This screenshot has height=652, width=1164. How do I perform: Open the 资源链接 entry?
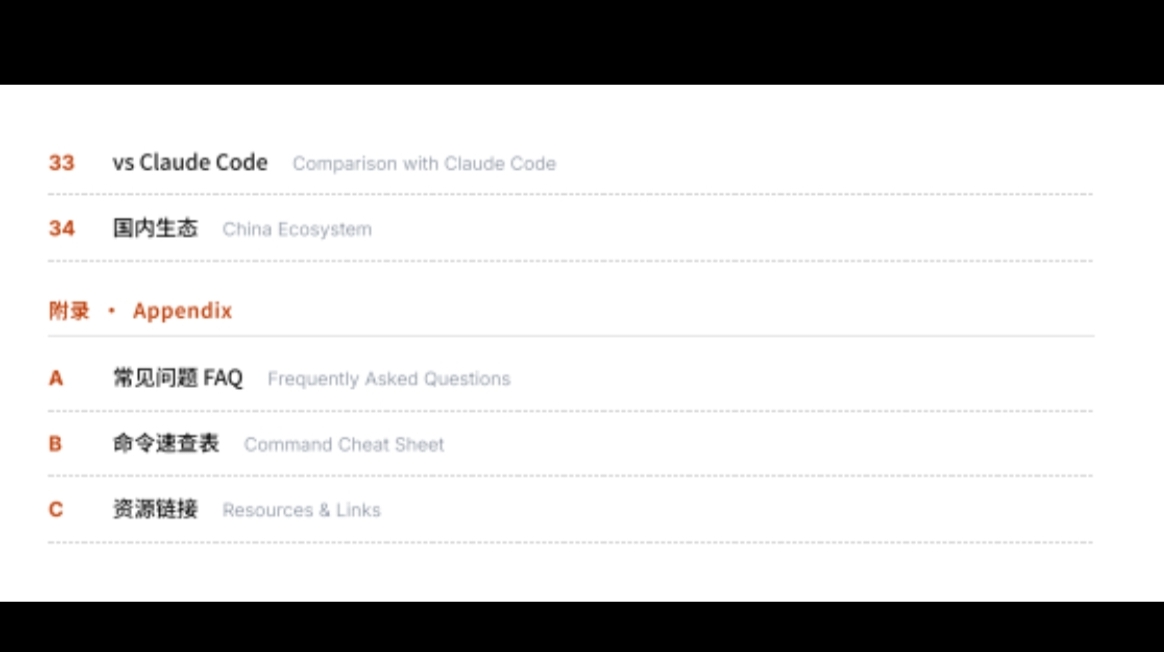click(155, 510)
